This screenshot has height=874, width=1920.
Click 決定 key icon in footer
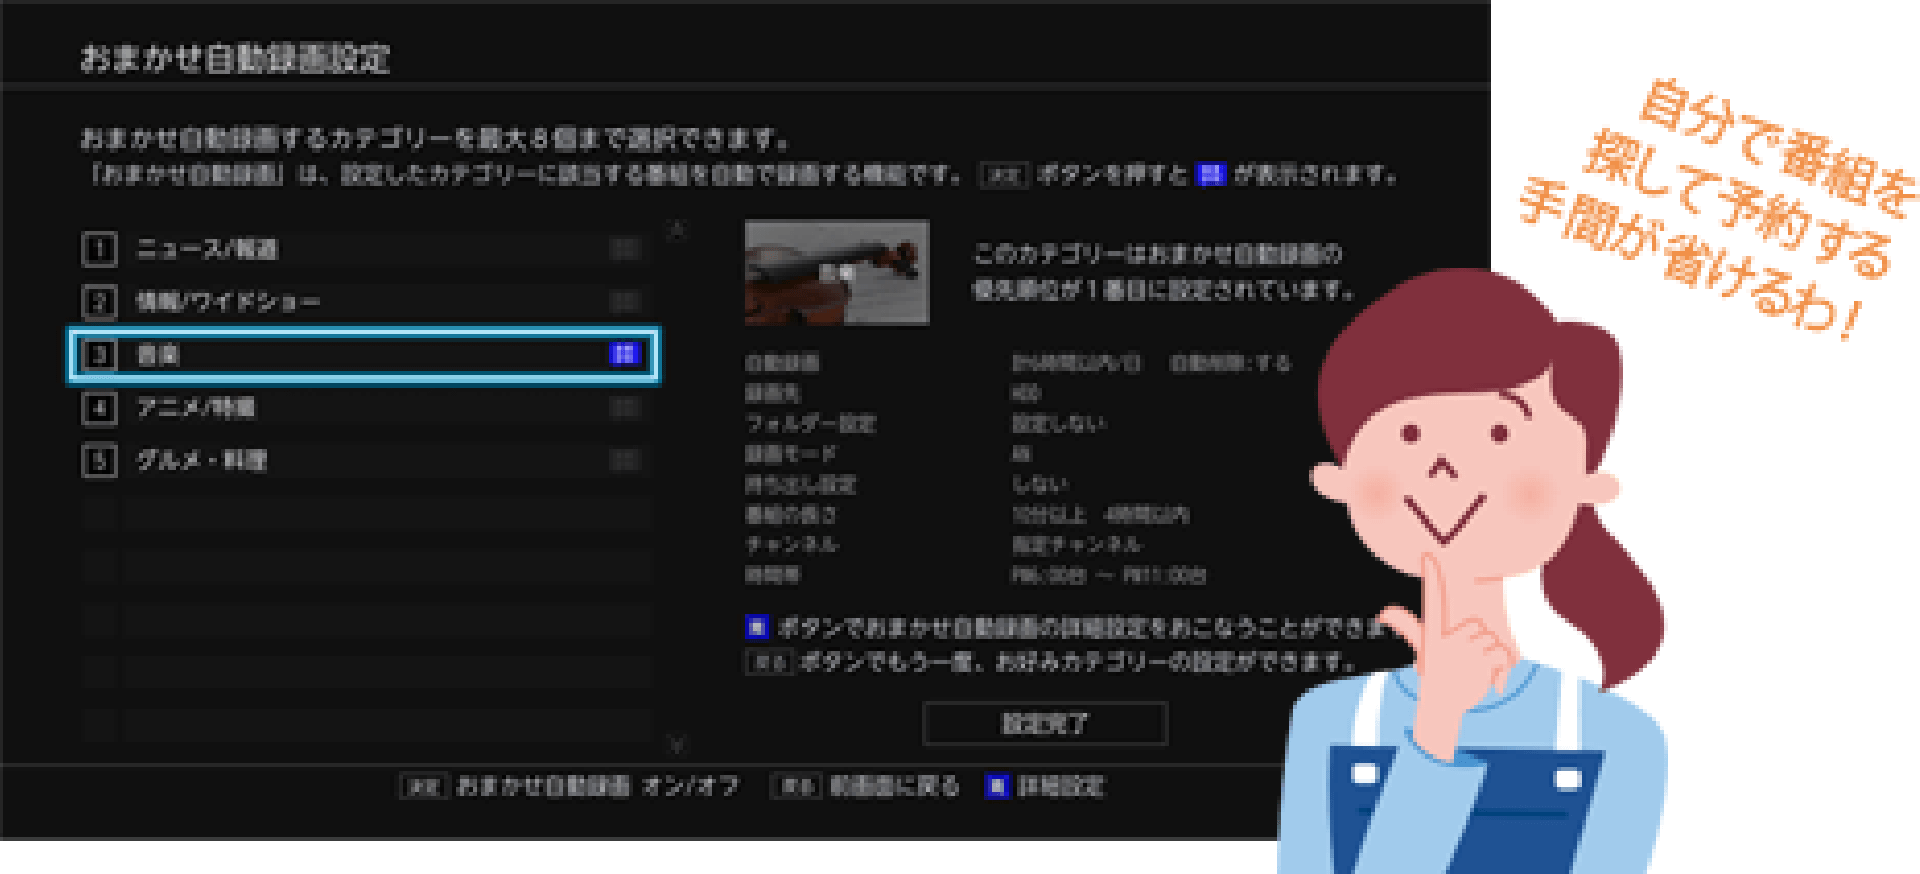(423, 786)
